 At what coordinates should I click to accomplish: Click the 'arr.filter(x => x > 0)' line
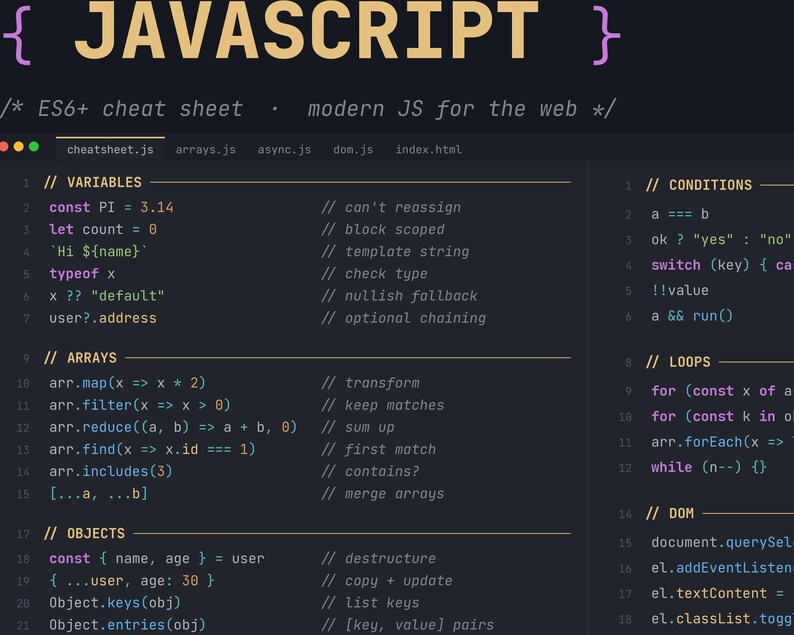140,405
